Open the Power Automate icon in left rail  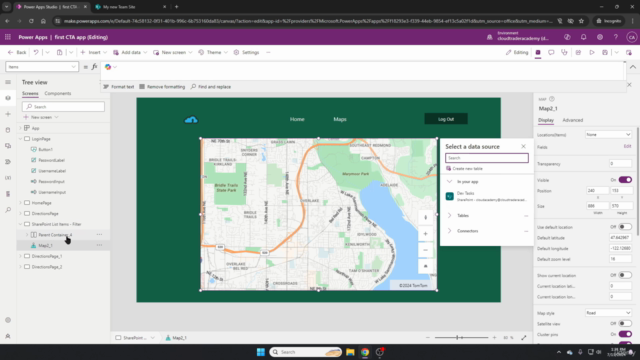click(8, 162)
